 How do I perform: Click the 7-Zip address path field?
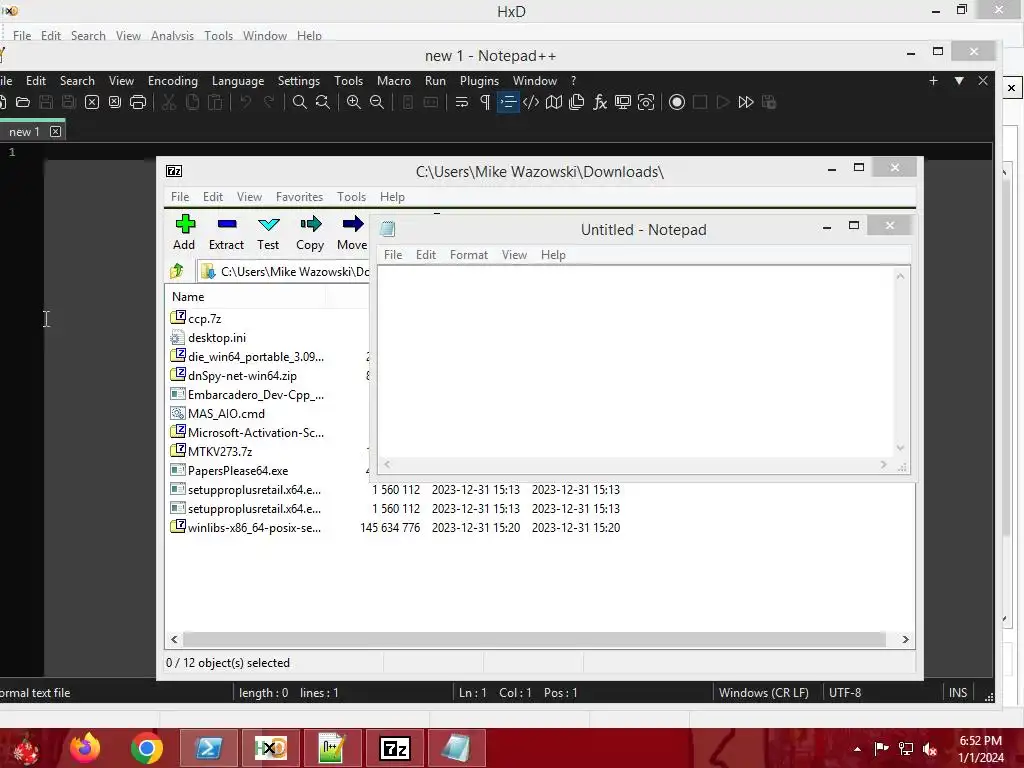[x=284, y=271]
